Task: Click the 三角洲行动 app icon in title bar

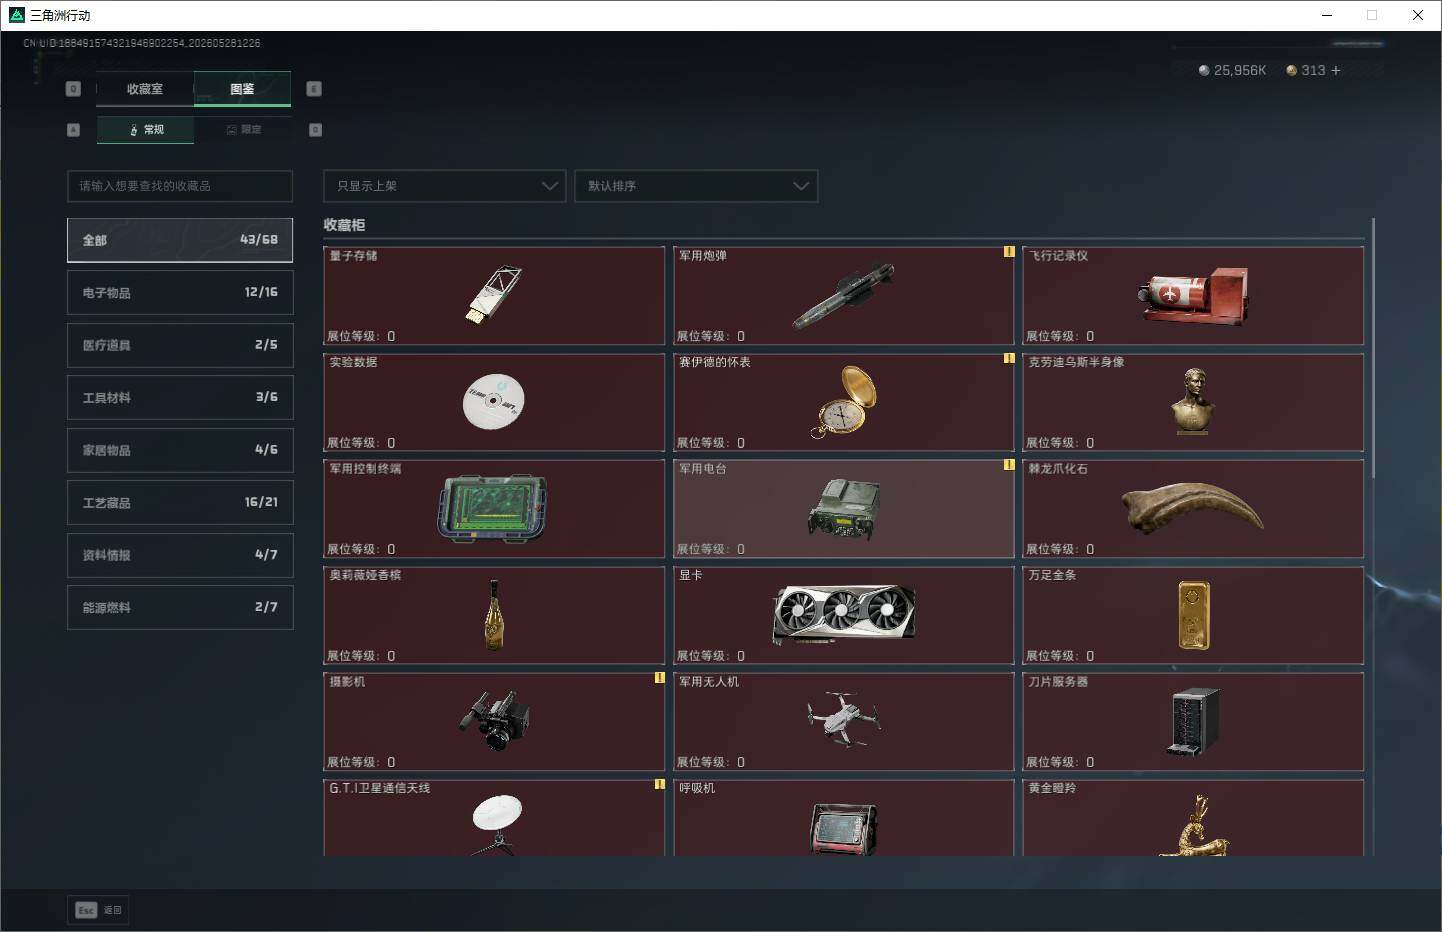Action: pos(16,15)
